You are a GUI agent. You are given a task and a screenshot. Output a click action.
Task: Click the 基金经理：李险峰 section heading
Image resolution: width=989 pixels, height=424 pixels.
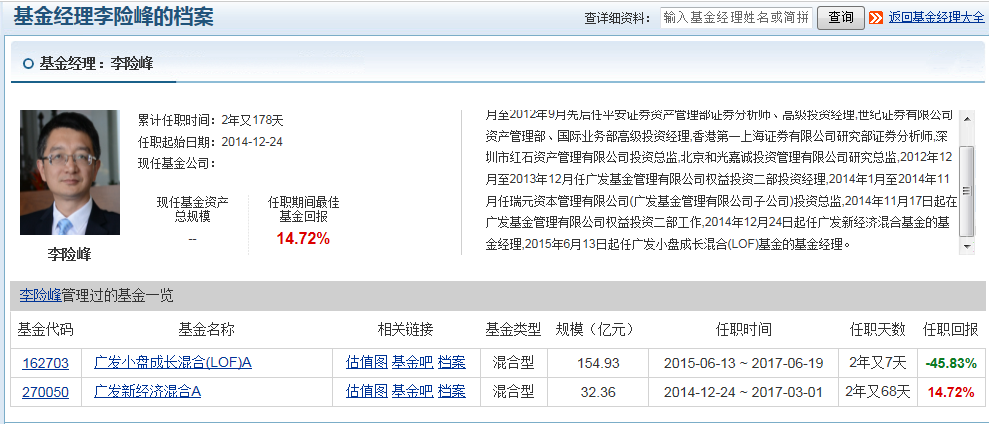[96, 63]
